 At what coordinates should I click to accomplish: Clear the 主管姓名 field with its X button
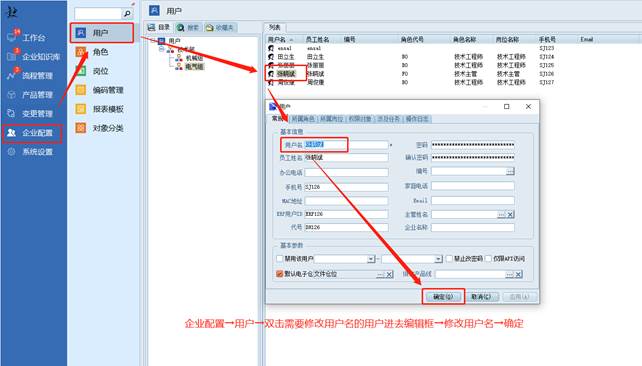pos(510,215)
